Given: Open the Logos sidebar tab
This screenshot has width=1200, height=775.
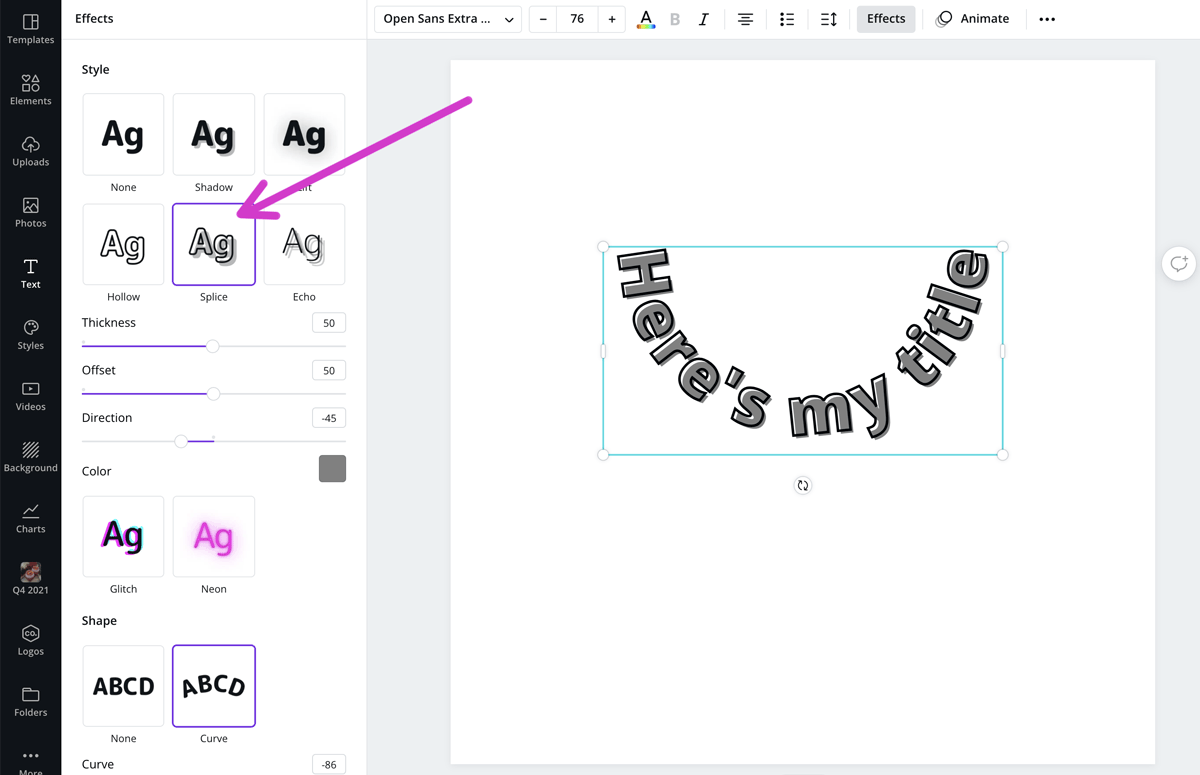Looking at the screenshot, I should click(30, 641).
